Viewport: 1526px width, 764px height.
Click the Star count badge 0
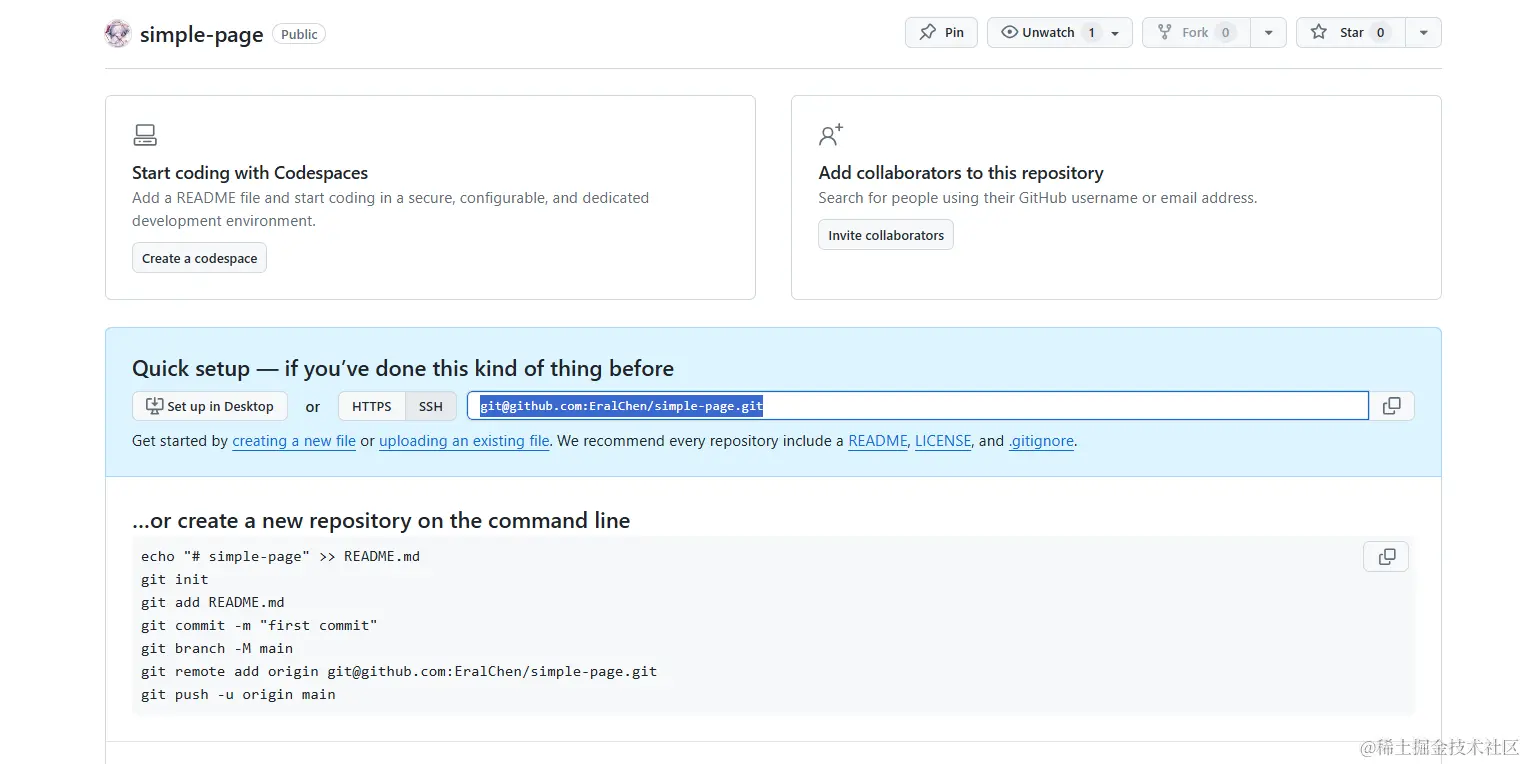[1380, 32]
